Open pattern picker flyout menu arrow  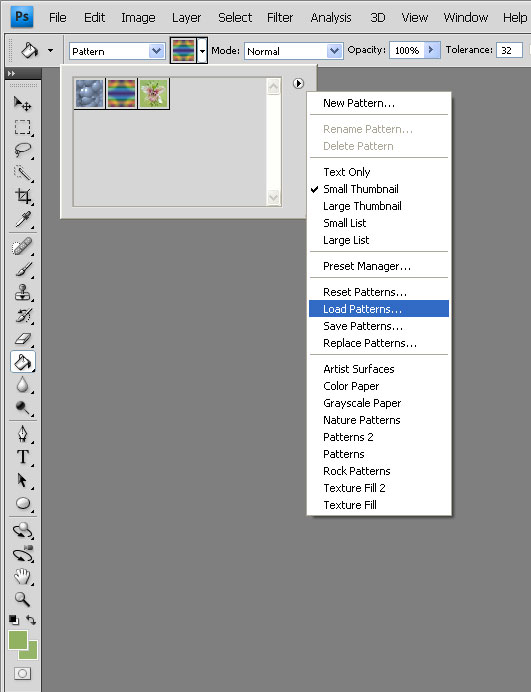(x=298, y=83)
